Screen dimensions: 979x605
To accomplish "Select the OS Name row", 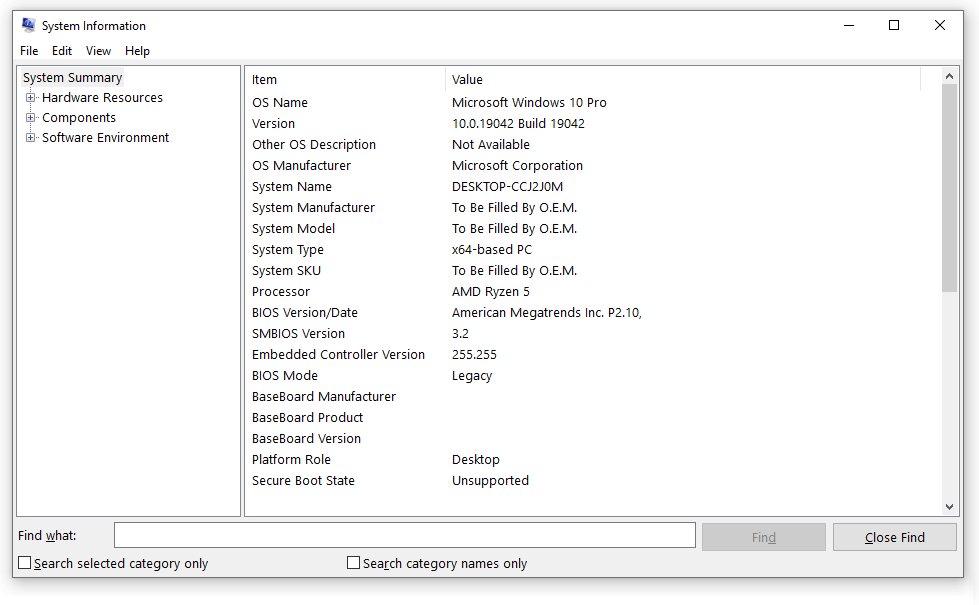I will [280, 102].
